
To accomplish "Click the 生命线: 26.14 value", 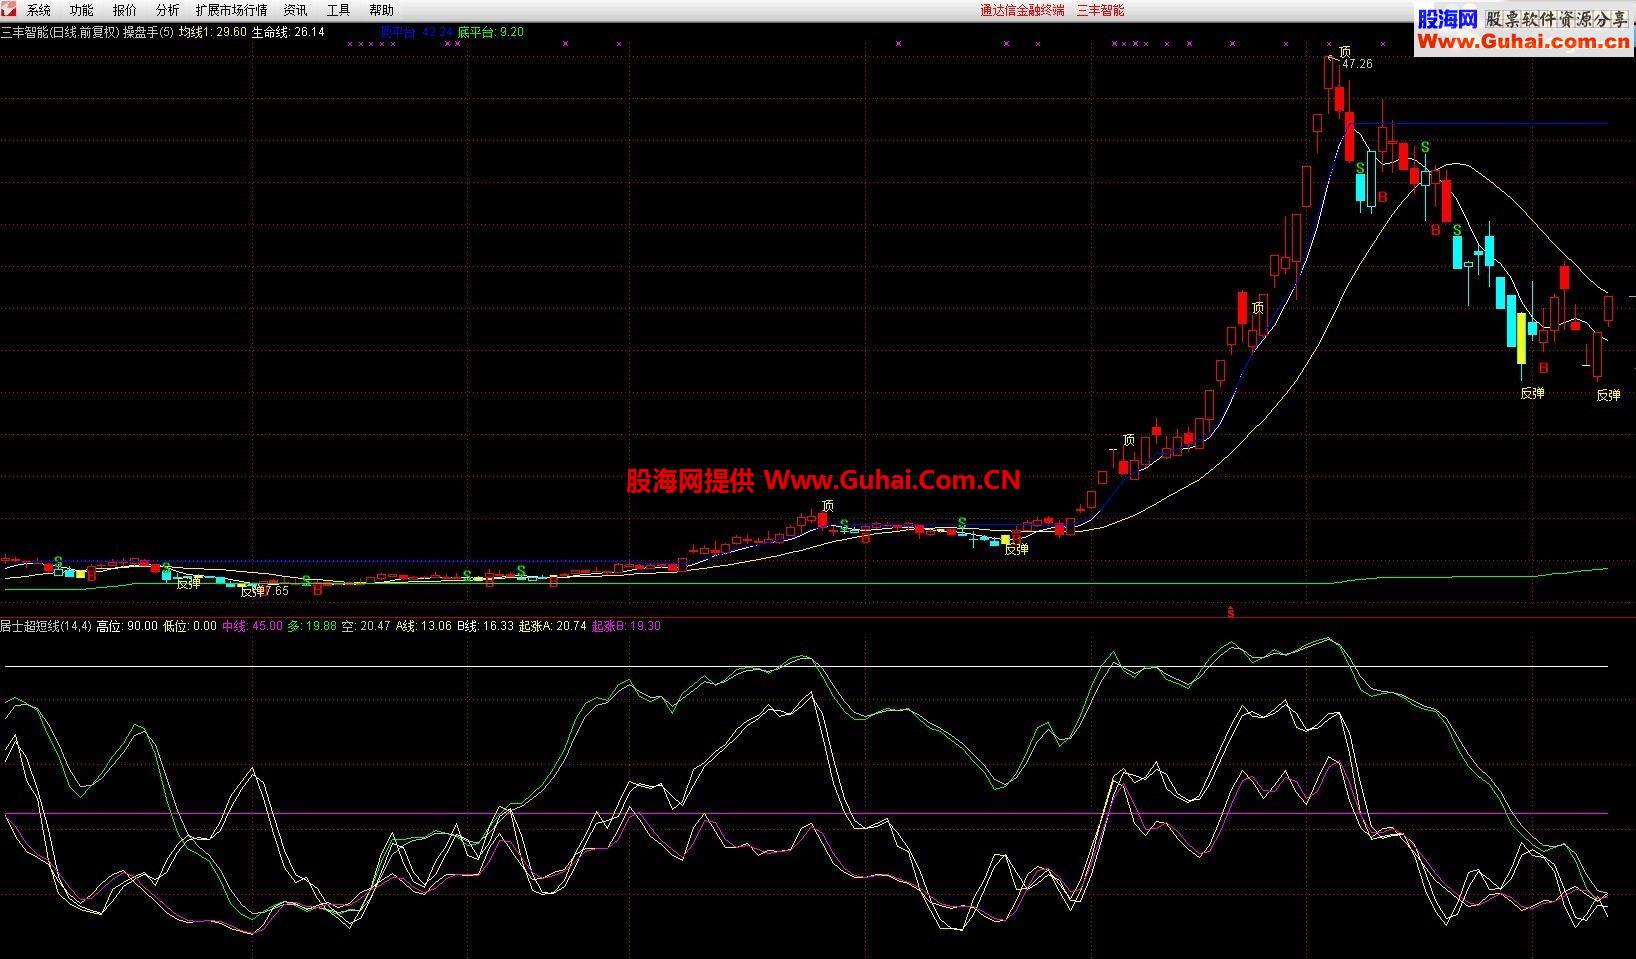I will 288,32.
